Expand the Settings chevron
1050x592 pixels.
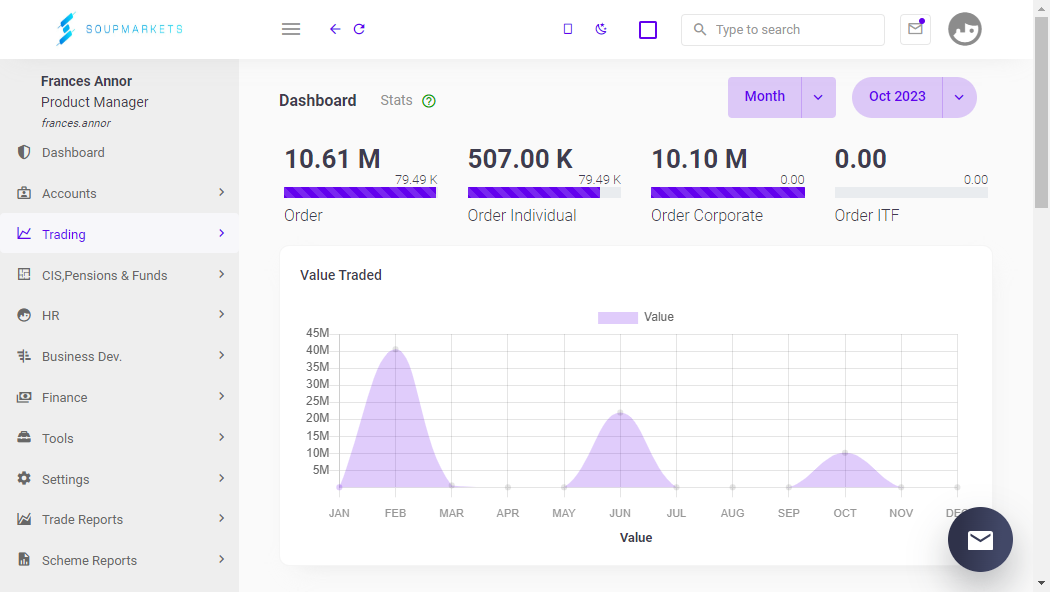pyautogui.click(x=222, y=478)
